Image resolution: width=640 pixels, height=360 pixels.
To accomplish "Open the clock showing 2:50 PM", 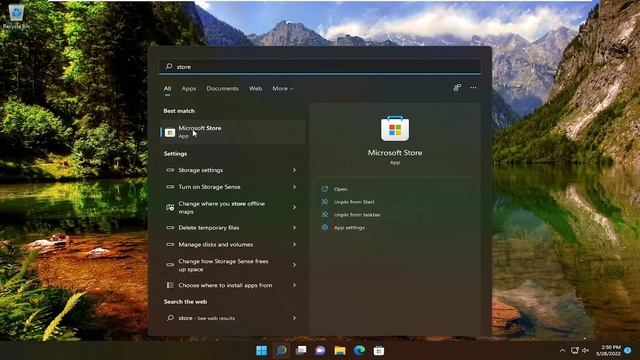I will coord(608,351).
